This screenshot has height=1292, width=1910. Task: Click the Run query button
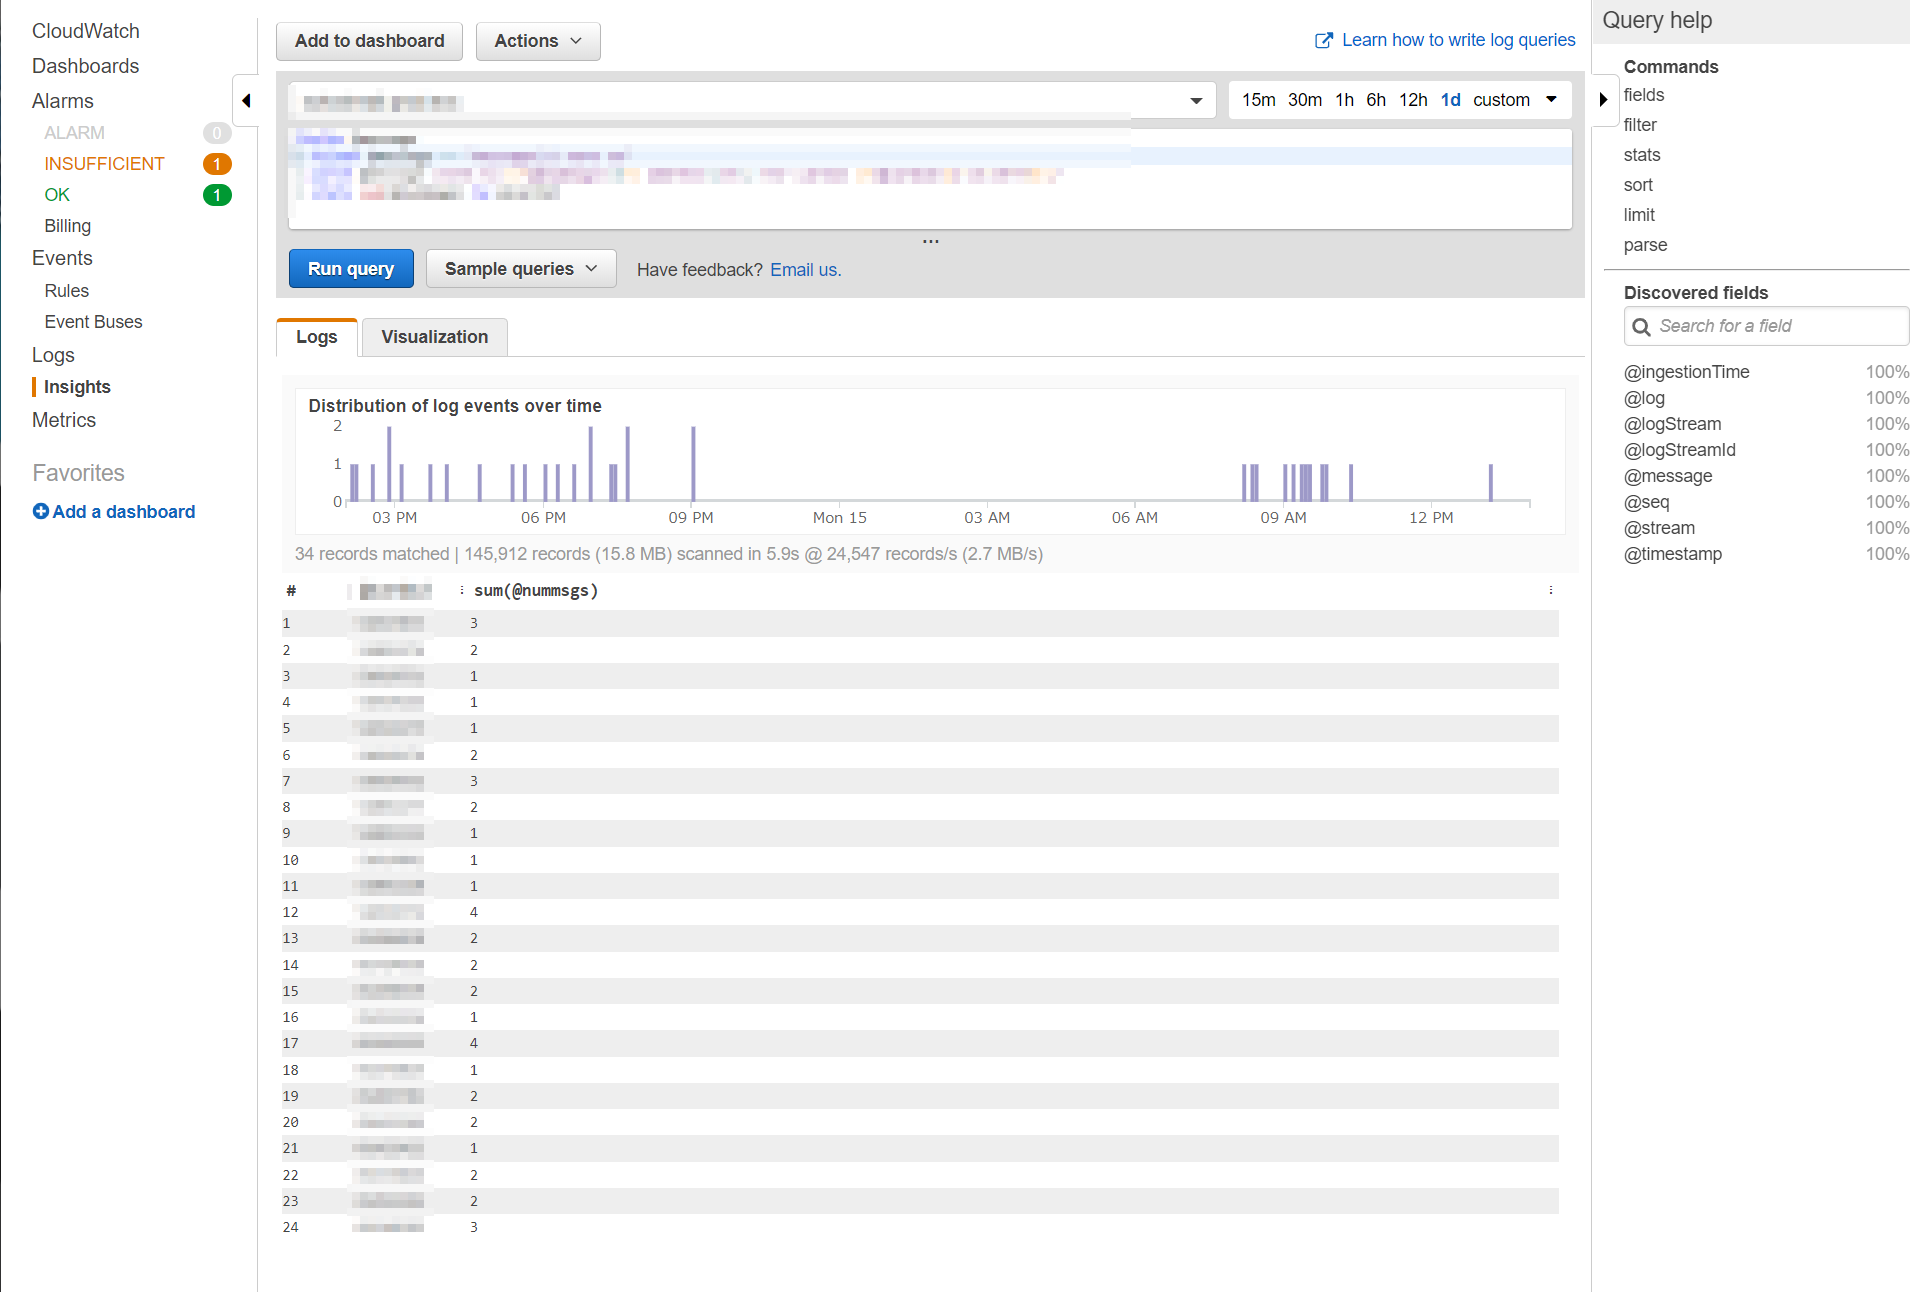pos(351,269)
